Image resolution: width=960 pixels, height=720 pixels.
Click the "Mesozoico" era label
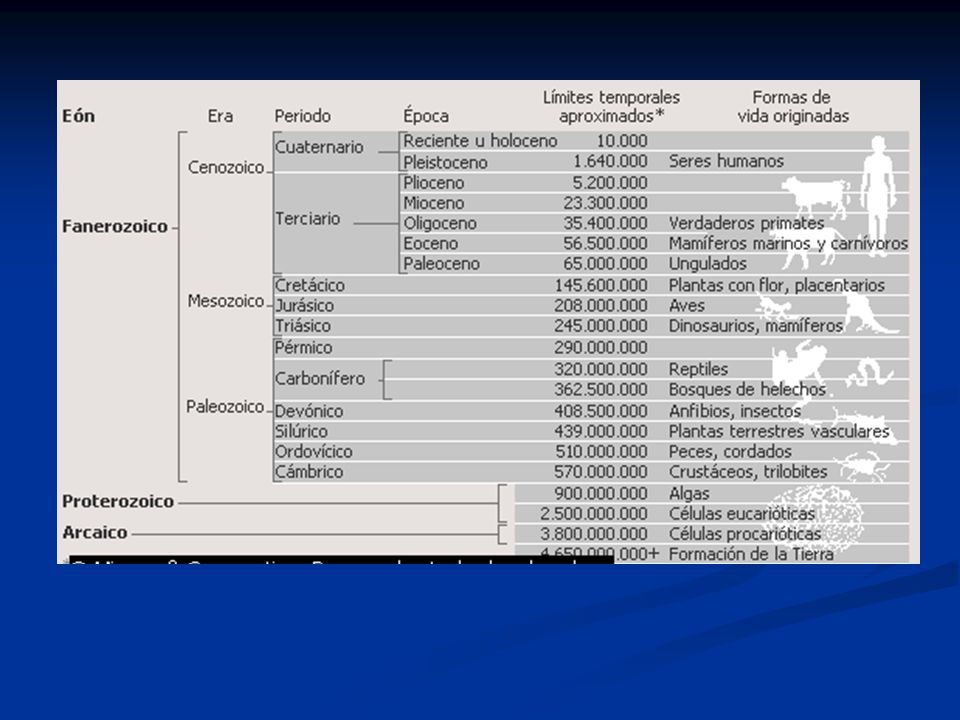(226, 301)
